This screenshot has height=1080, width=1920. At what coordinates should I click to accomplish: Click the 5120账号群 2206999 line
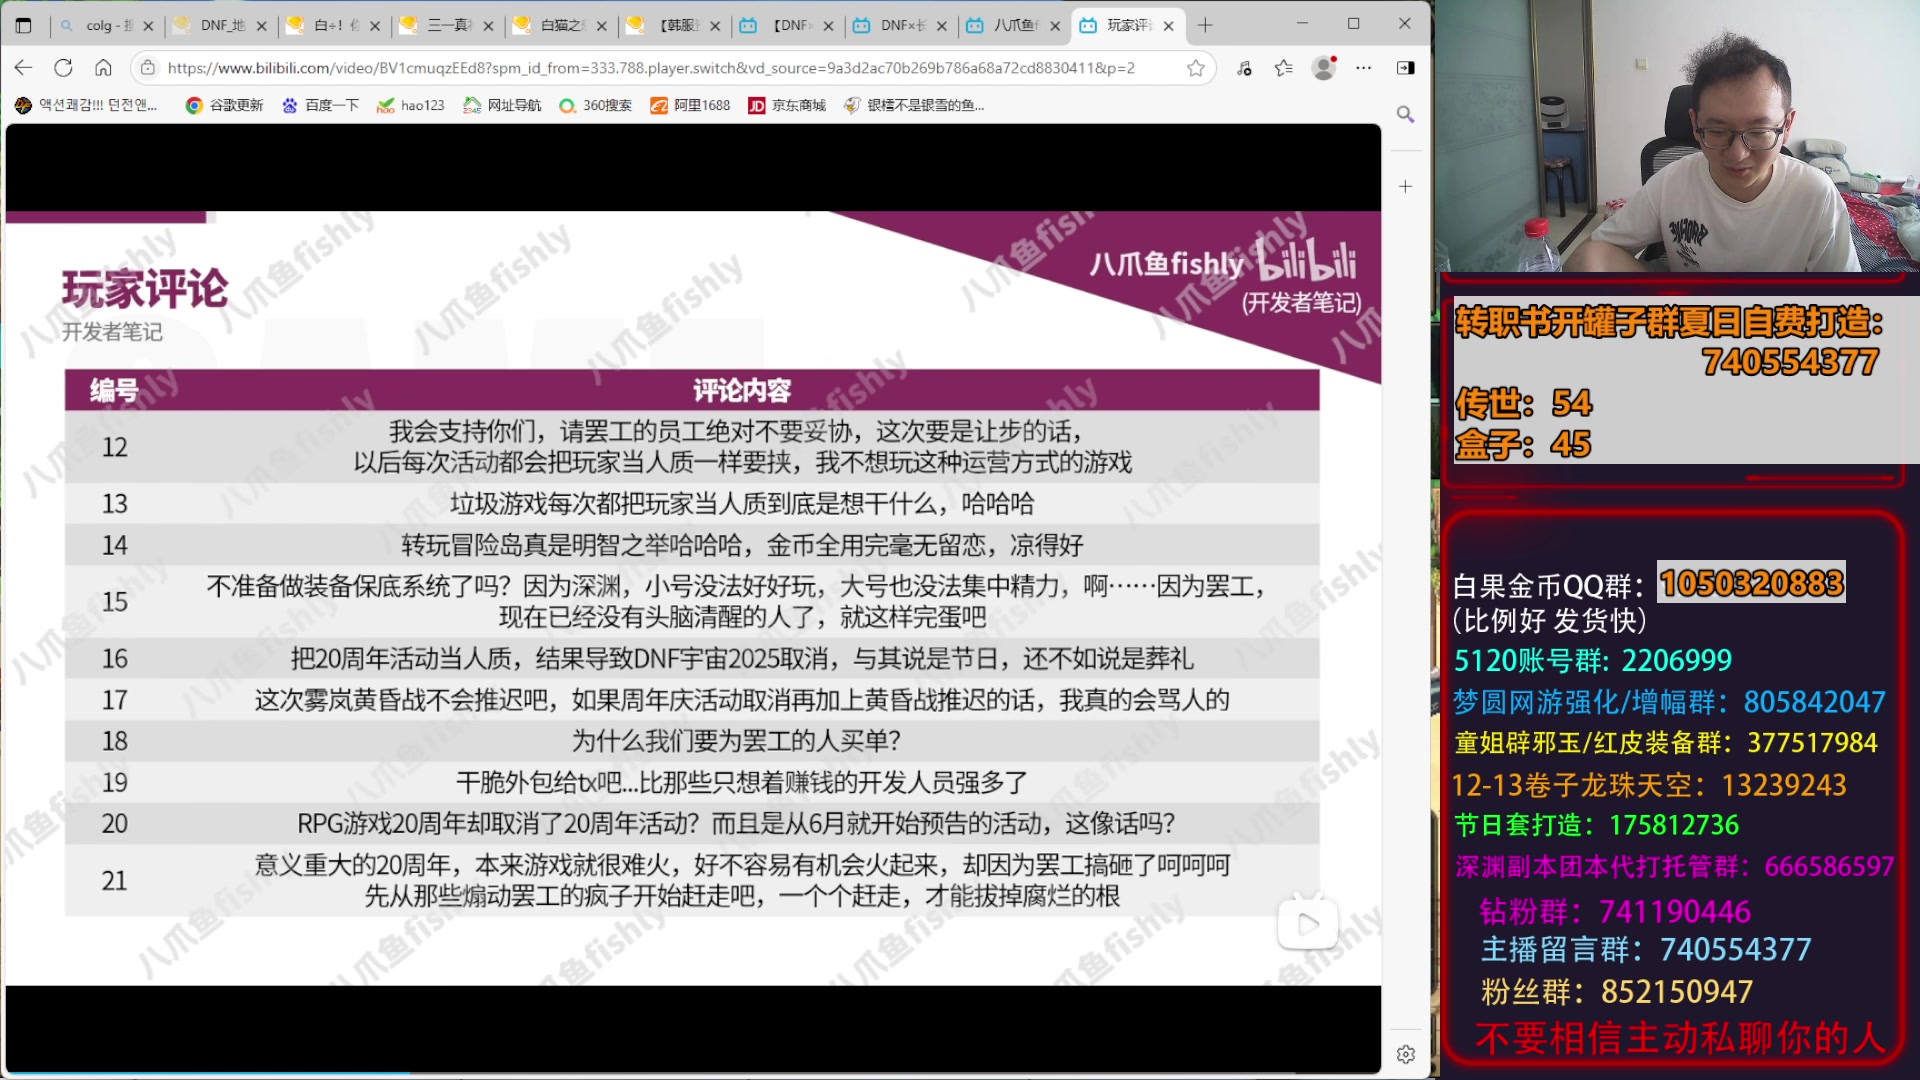point(1592,660)
